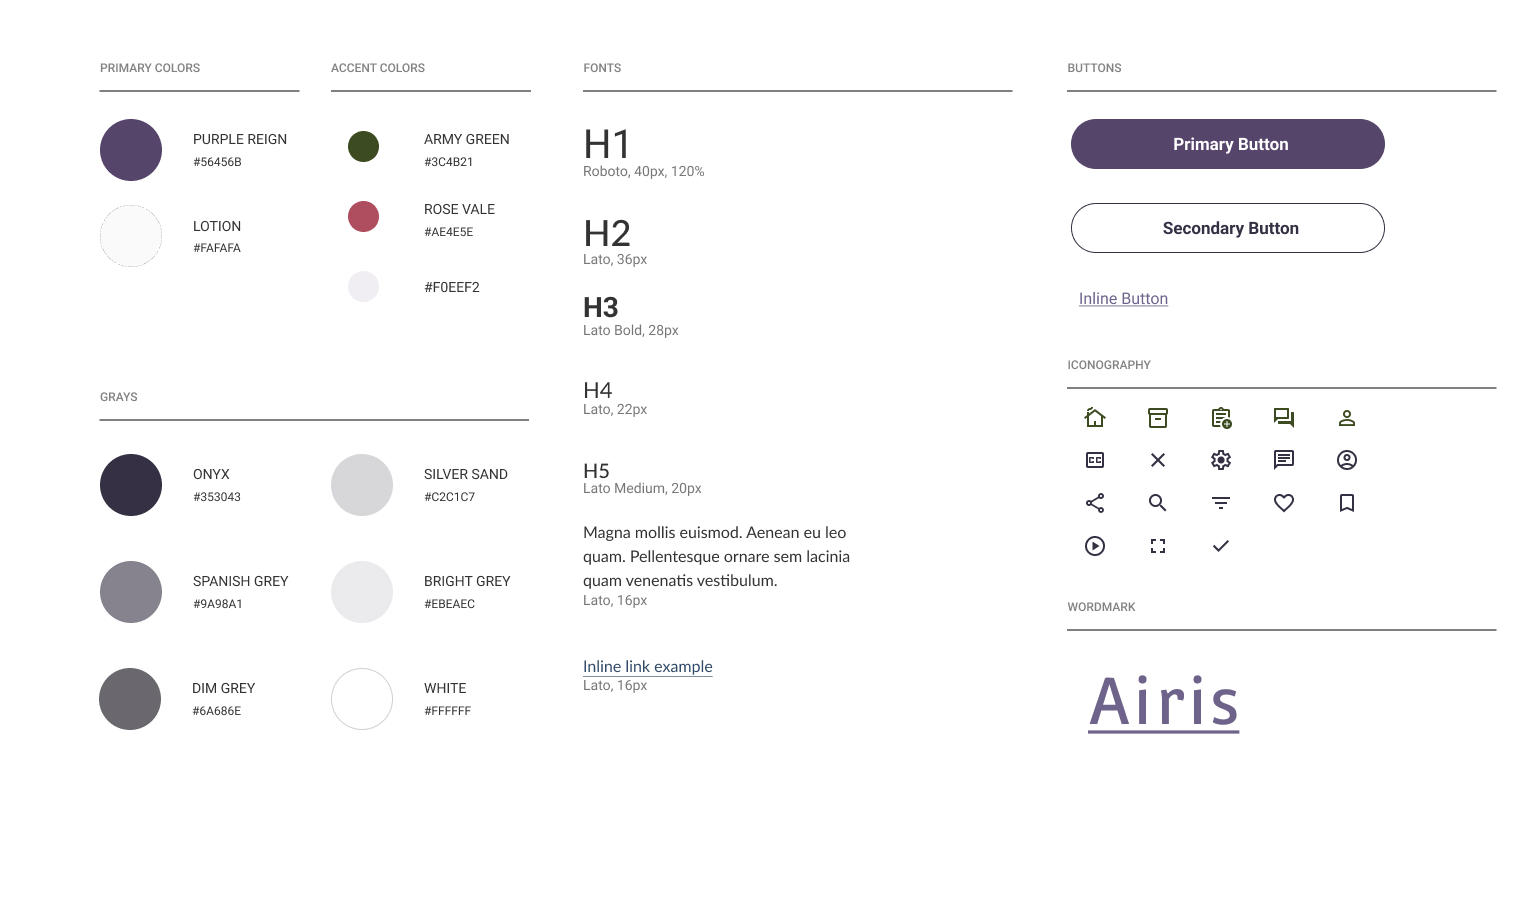Select the White swatch circle
The height and width of the screenshot is (902, 1521).
tap(362, 699)
